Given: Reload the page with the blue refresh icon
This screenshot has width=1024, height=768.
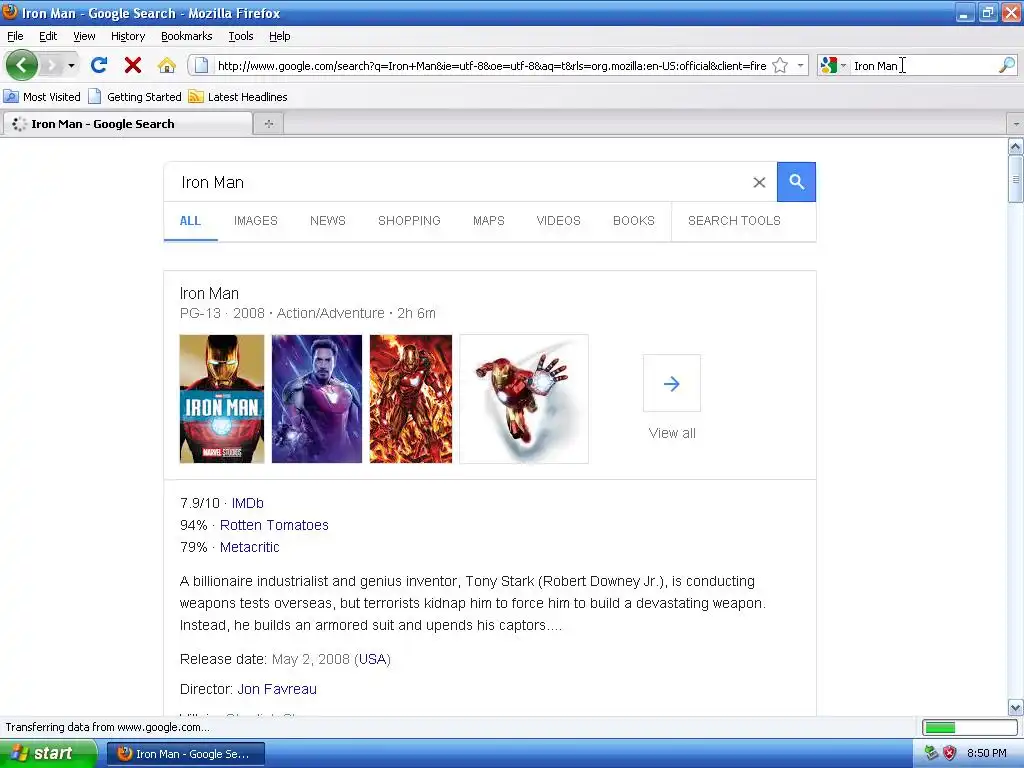Looking at the screenshot, I should click(99, 65).
